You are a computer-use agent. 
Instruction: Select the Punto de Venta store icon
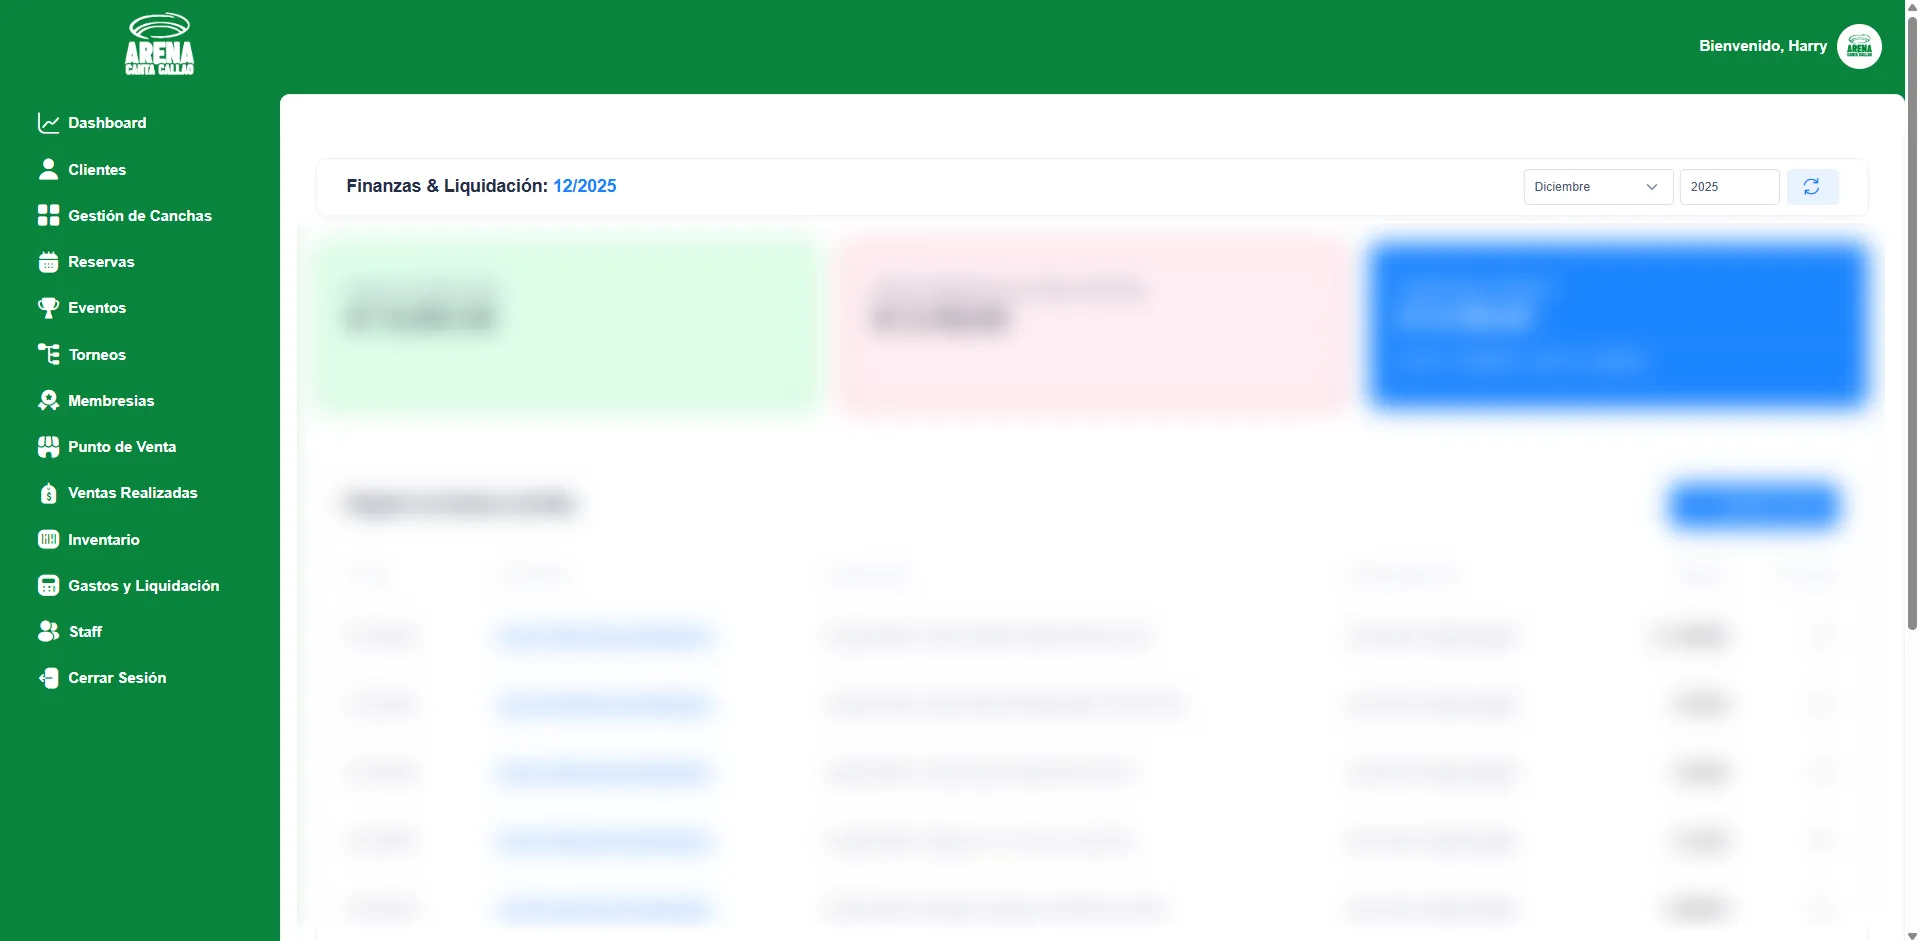tap(48, 447)
